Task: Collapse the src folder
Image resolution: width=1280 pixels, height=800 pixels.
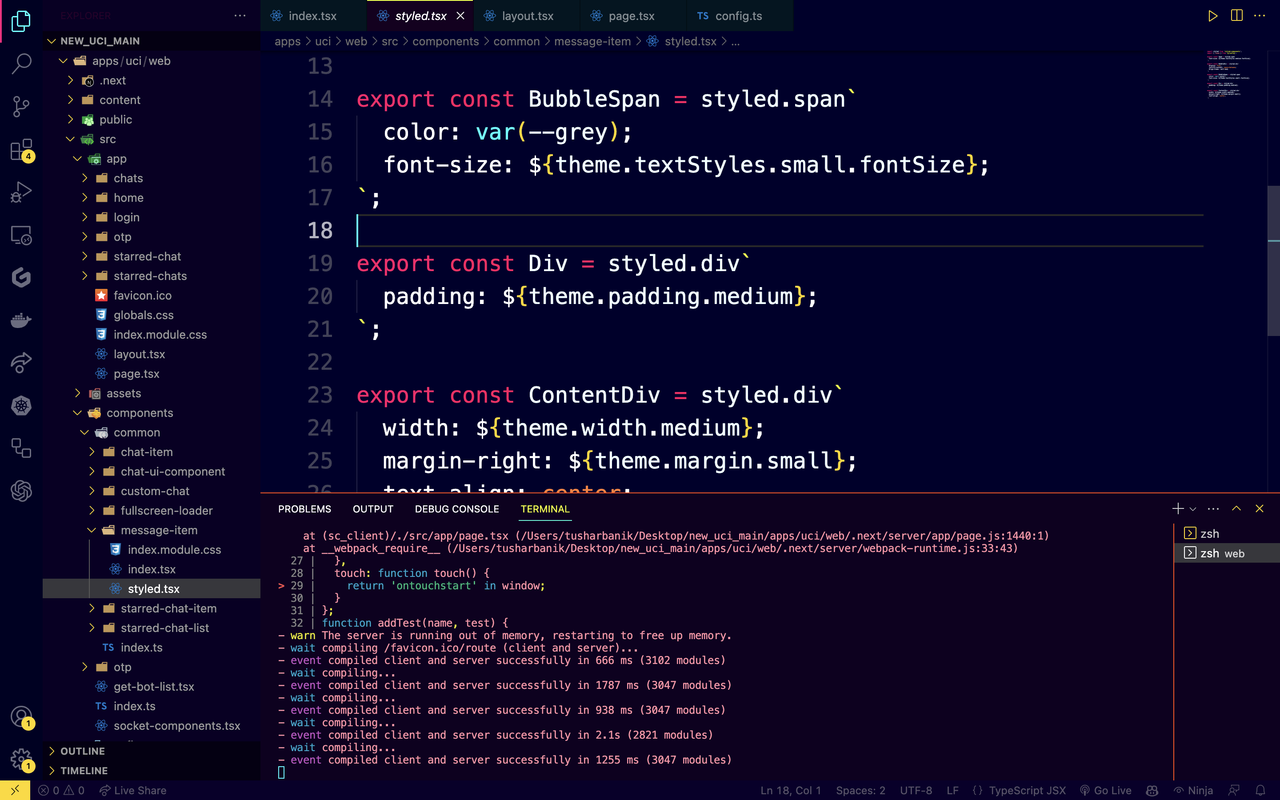Action: (152, 139)
